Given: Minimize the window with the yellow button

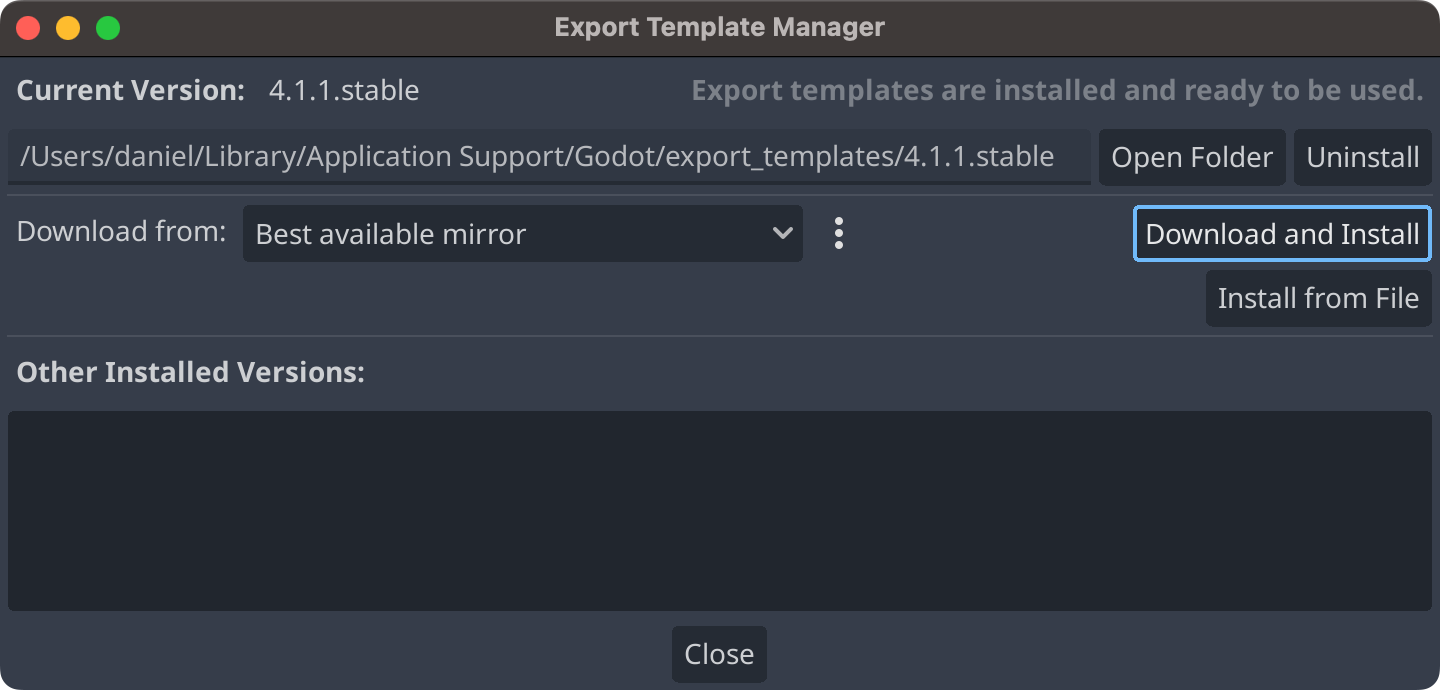Looking at the screenshot, I should click(68, 28).
